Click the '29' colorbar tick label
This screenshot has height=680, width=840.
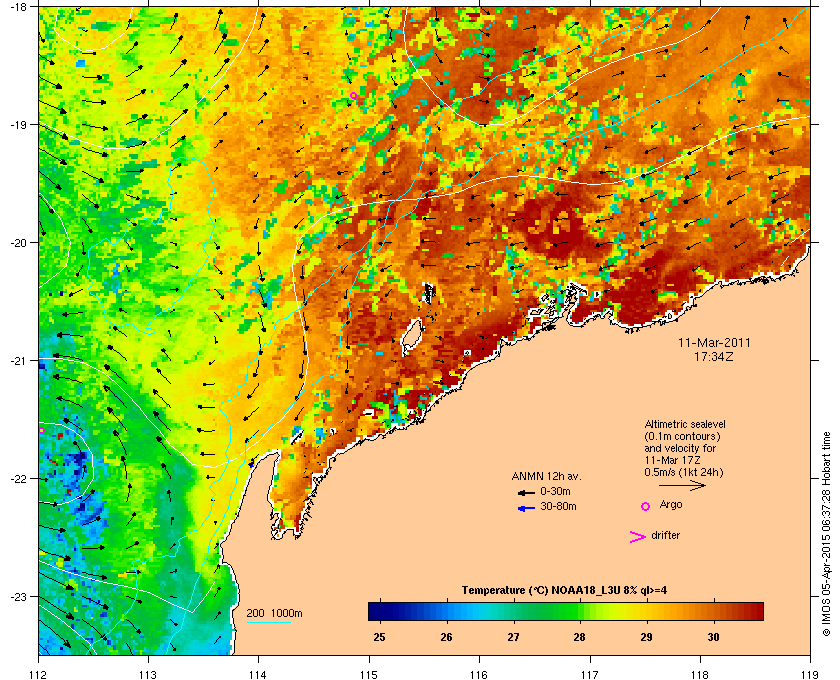(646, 637)
